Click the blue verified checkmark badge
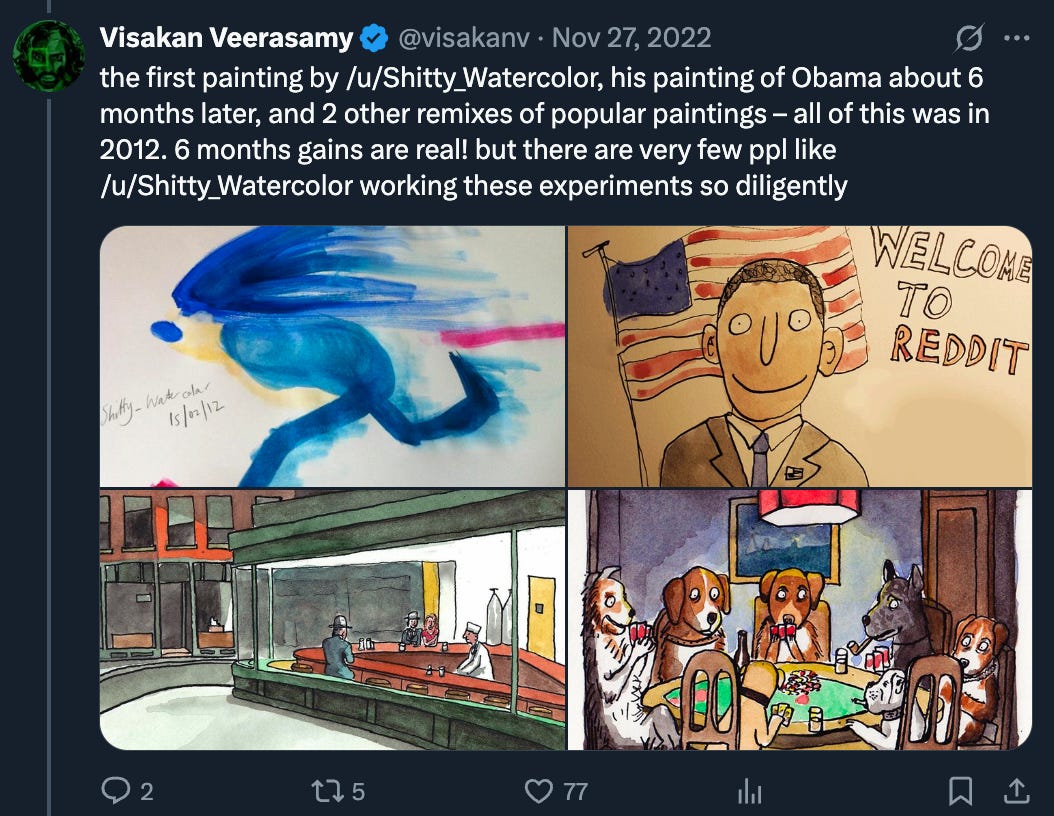This screenshot has width=1054, height=816. point(374,38)
